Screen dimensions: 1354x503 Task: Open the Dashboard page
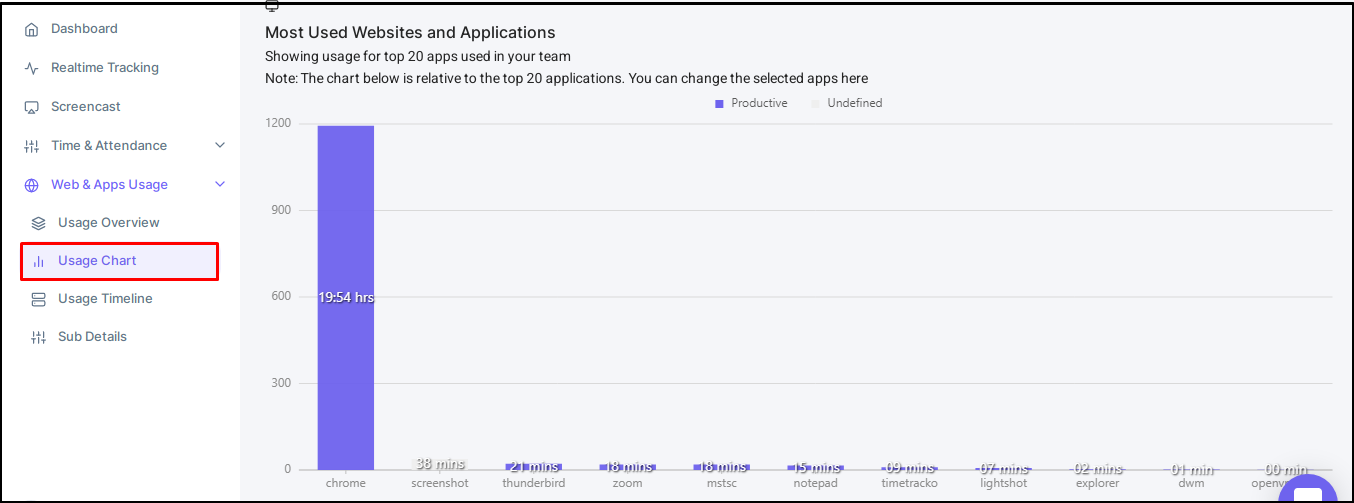tap(84, 29)
